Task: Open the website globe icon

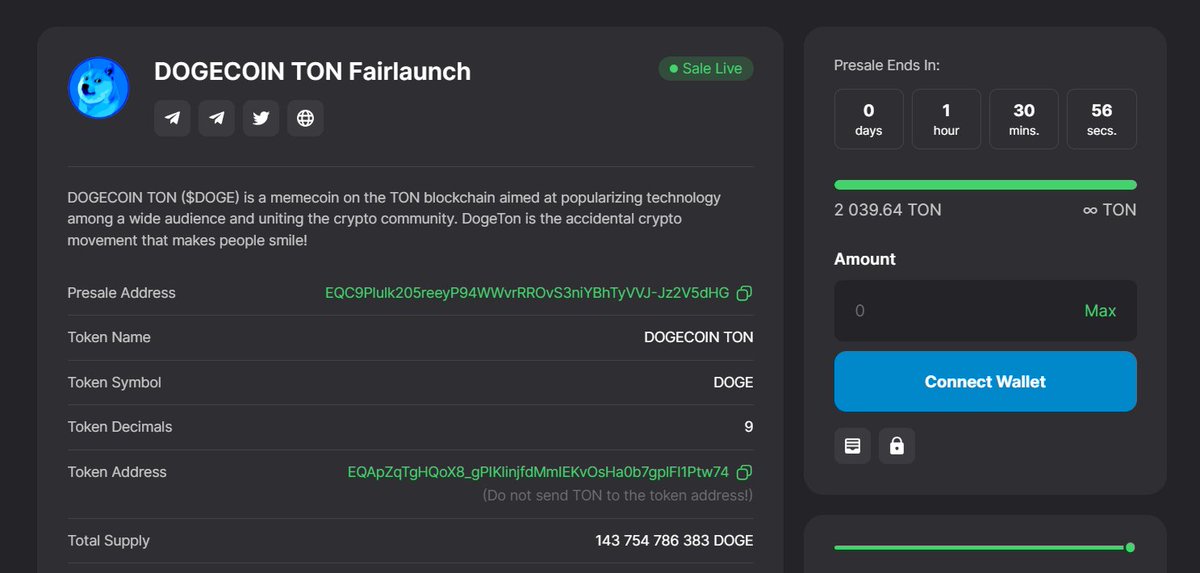Action: click(305, 118)
